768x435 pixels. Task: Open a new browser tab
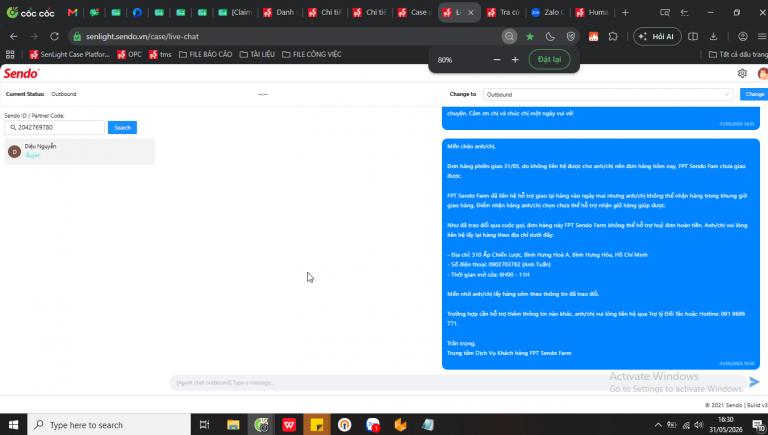point(625,13)
